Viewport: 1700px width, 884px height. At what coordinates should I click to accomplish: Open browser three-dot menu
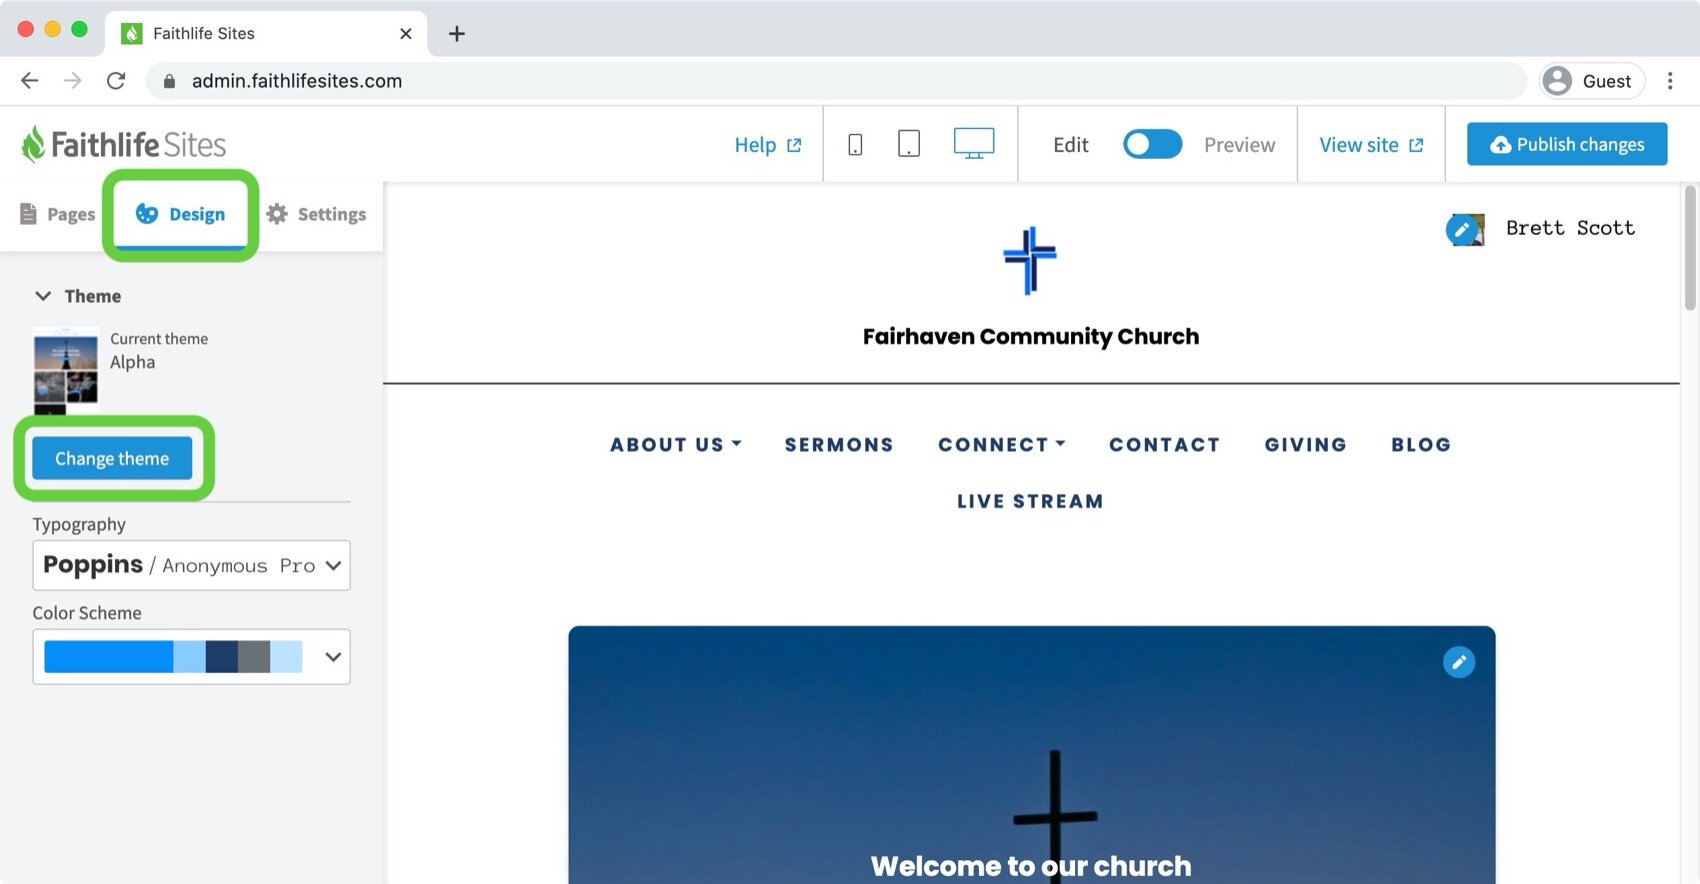click(1670, 81)
